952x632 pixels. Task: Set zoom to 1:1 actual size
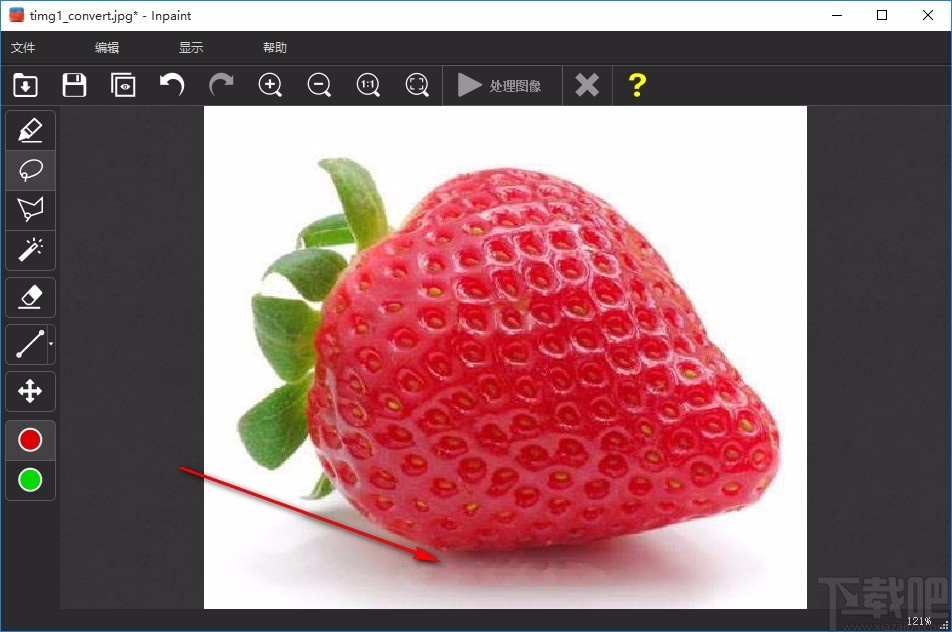pyautogui.click(x=368, y=85)
